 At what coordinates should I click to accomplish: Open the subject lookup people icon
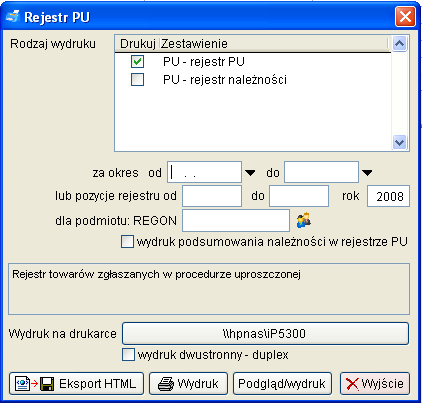[304, 220]
